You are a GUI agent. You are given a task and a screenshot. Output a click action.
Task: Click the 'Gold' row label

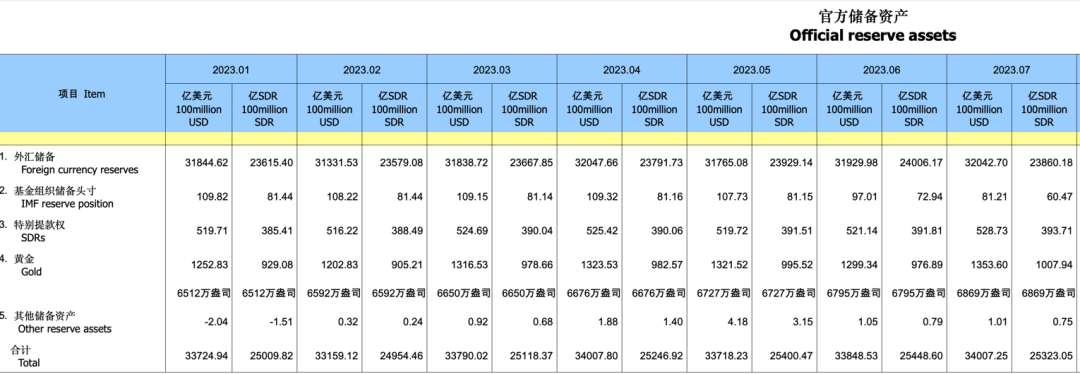[31, 272]
